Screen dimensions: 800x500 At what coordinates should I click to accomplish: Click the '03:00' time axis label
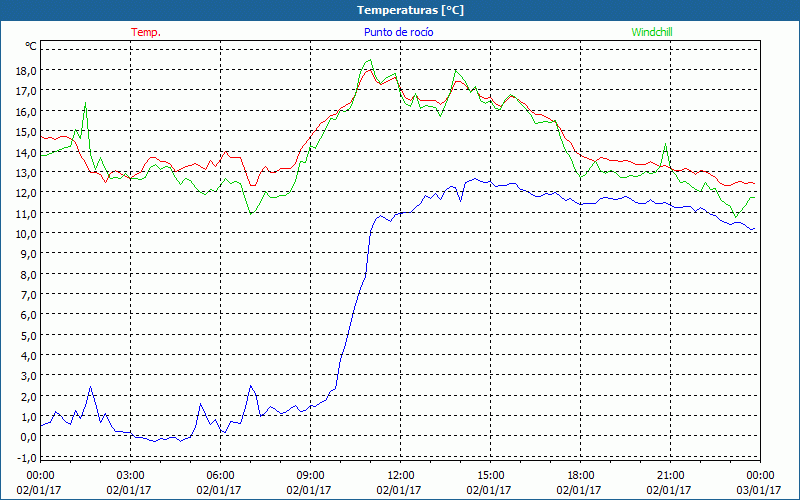(131, 475)
